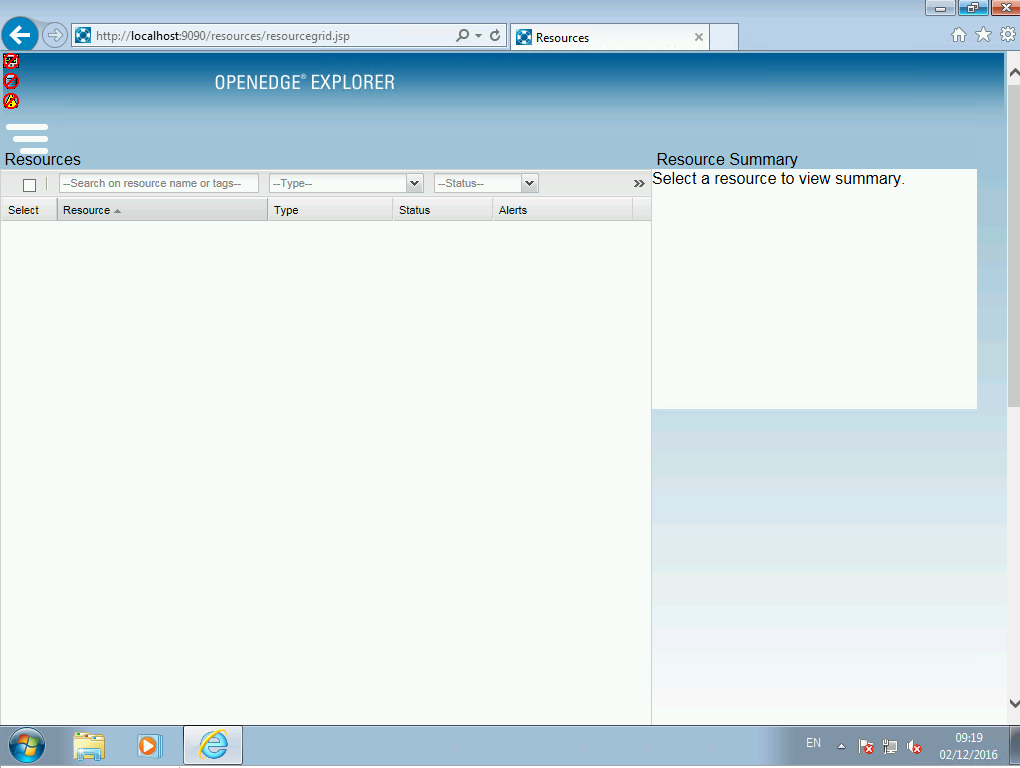The width and height of the screenshot is (1020, 768).
Task: Refresh the page with the reload icon
Action: (x=495, y=35)
